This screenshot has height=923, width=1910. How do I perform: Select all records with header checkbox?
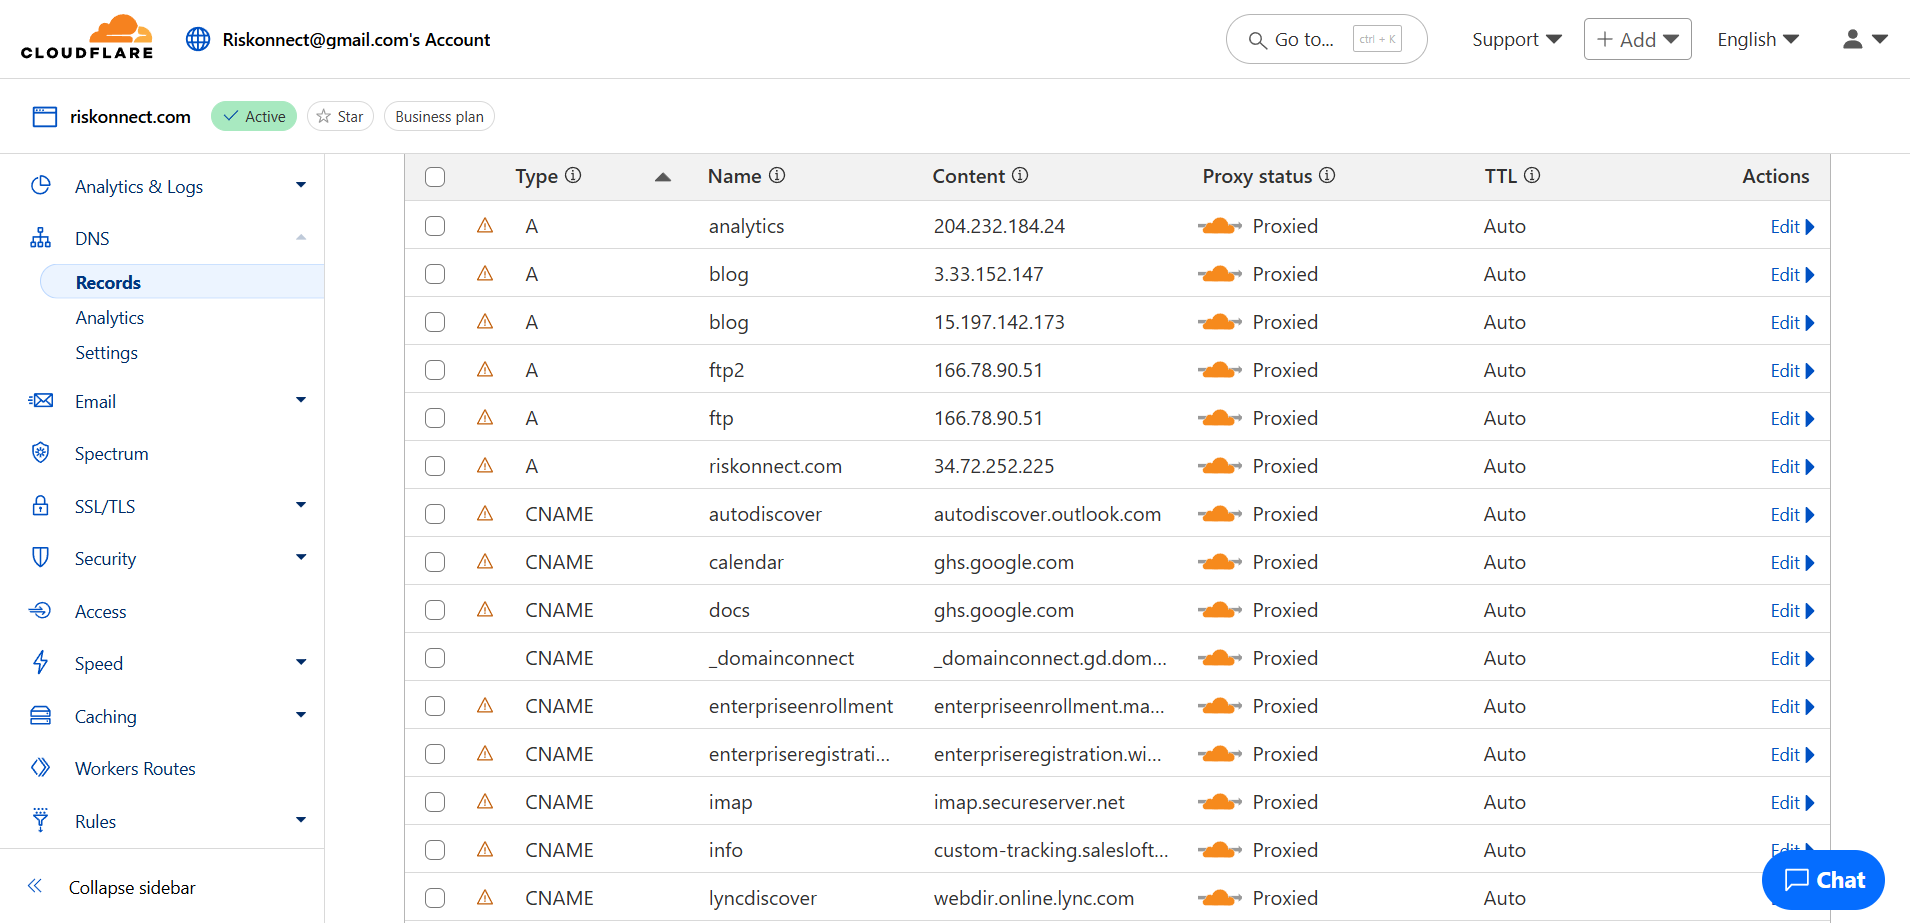[435, 177]
